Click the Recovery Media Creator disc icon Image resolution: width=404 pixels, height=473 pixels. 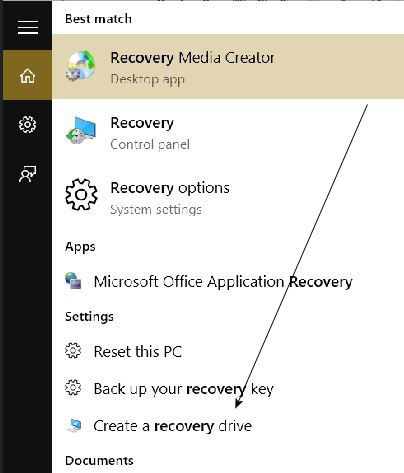pyautogui.click(x=80, y=66)
